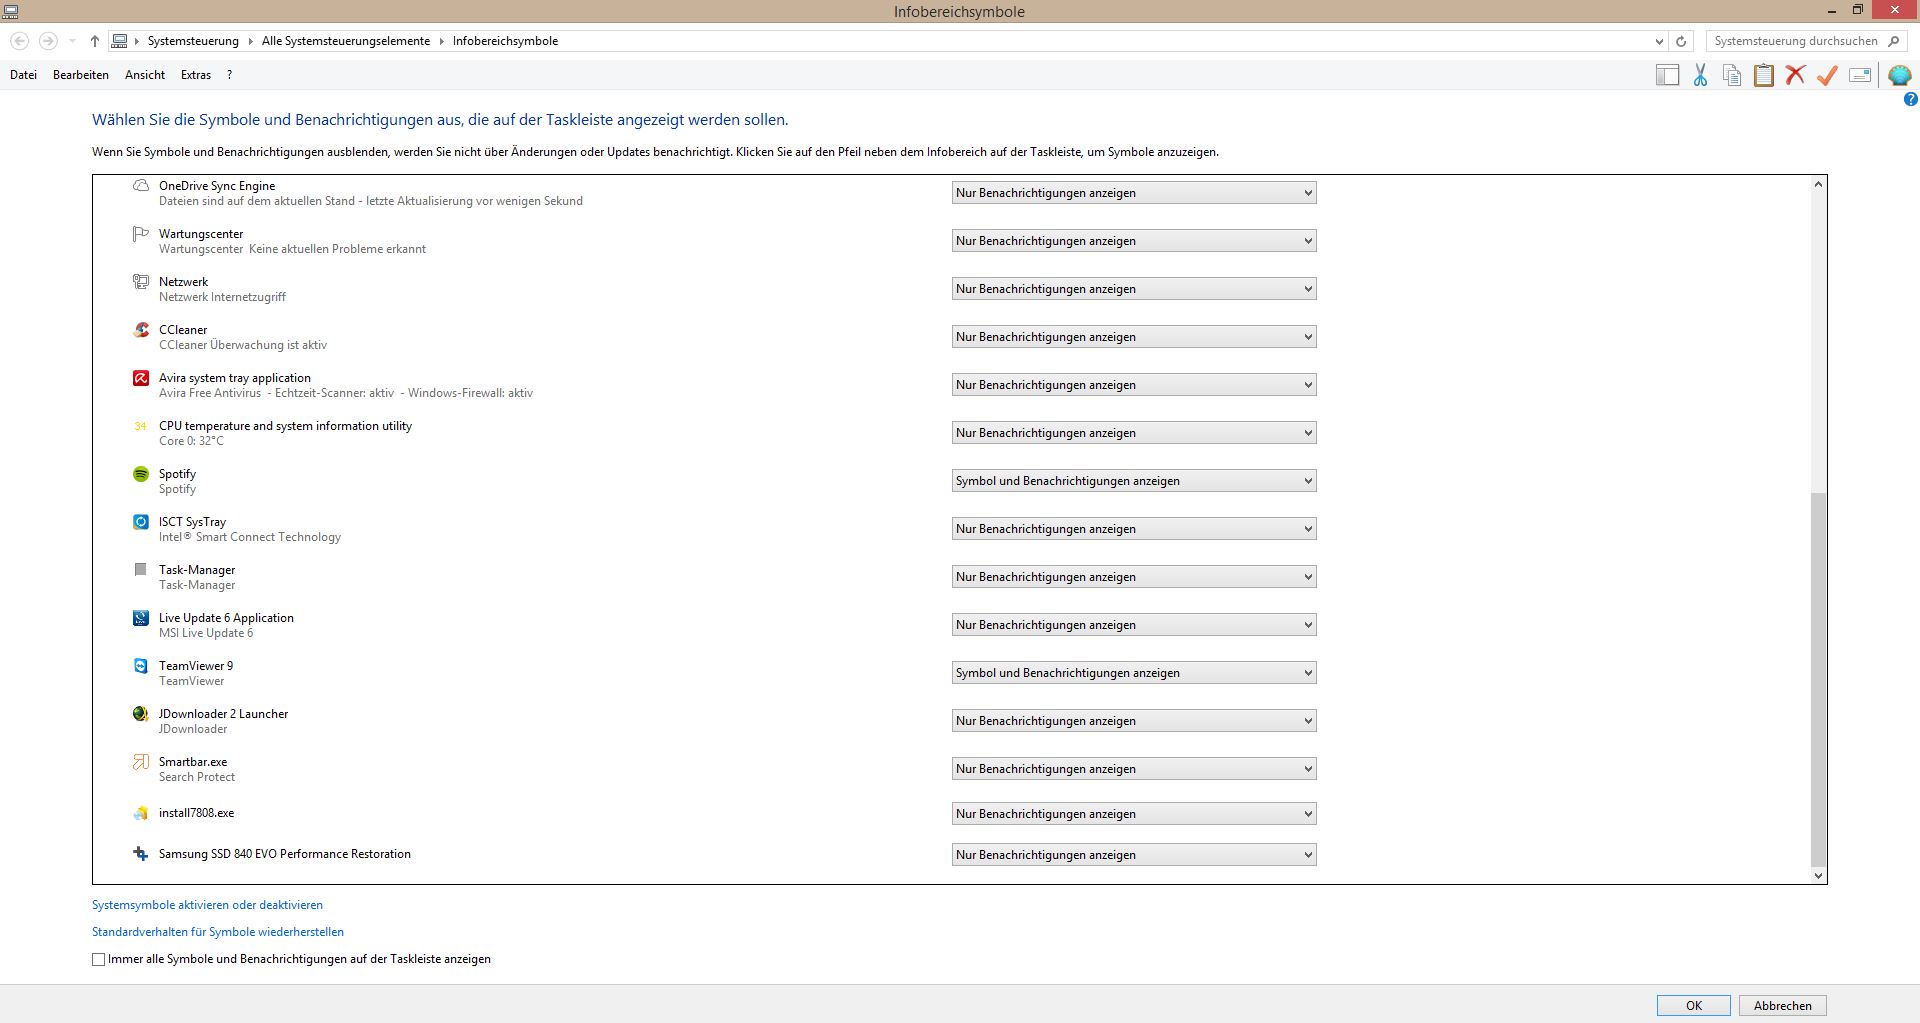Expand the address bar history dropdown arrow
1920x1023 pixels.
point(1659,41)
